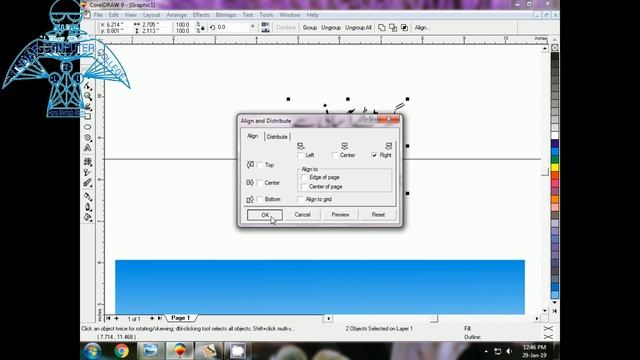Open File Explorer from the taskbar
640x360 pixels.
click(x=150, y=351)
